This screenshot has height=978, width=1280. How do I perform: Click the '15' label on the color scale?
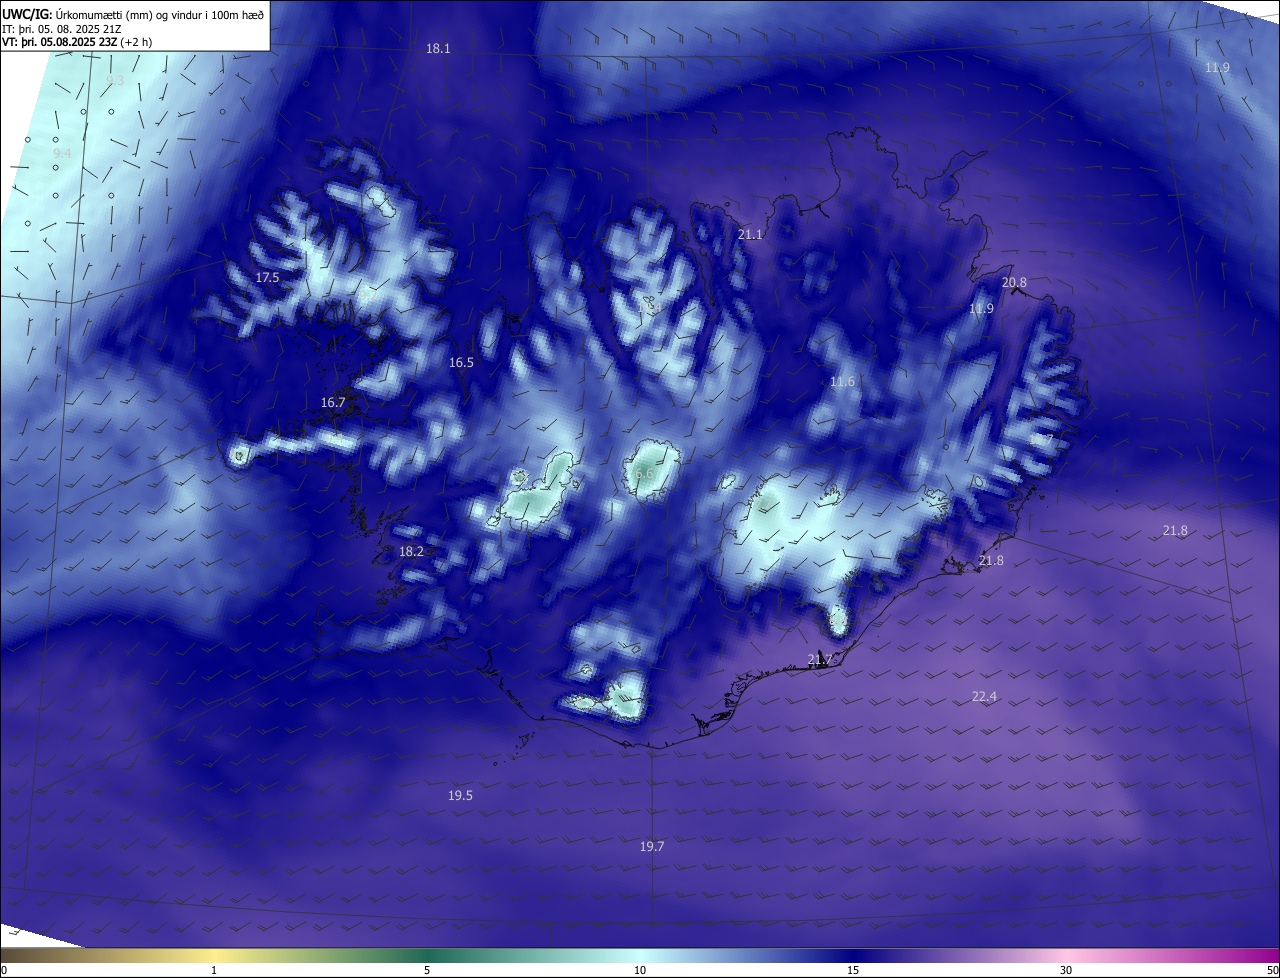(x=853, y=970)
